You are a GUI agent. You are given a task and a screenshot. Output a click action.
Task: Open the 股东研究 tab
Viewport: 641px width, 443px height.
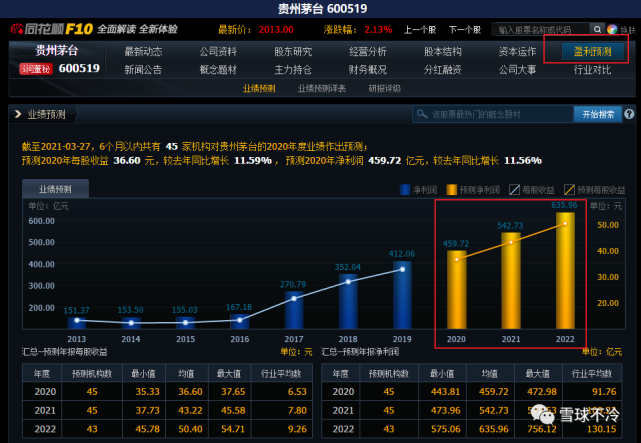[293, 51]
